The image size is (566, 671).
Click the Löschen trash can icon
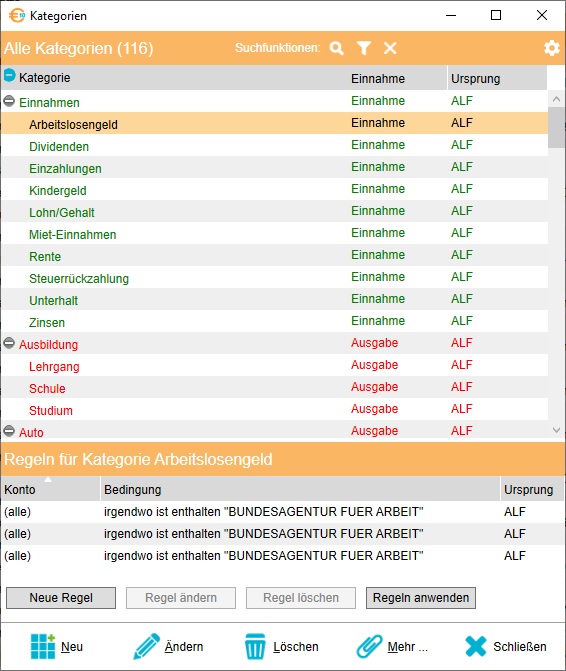click(255, 646)
